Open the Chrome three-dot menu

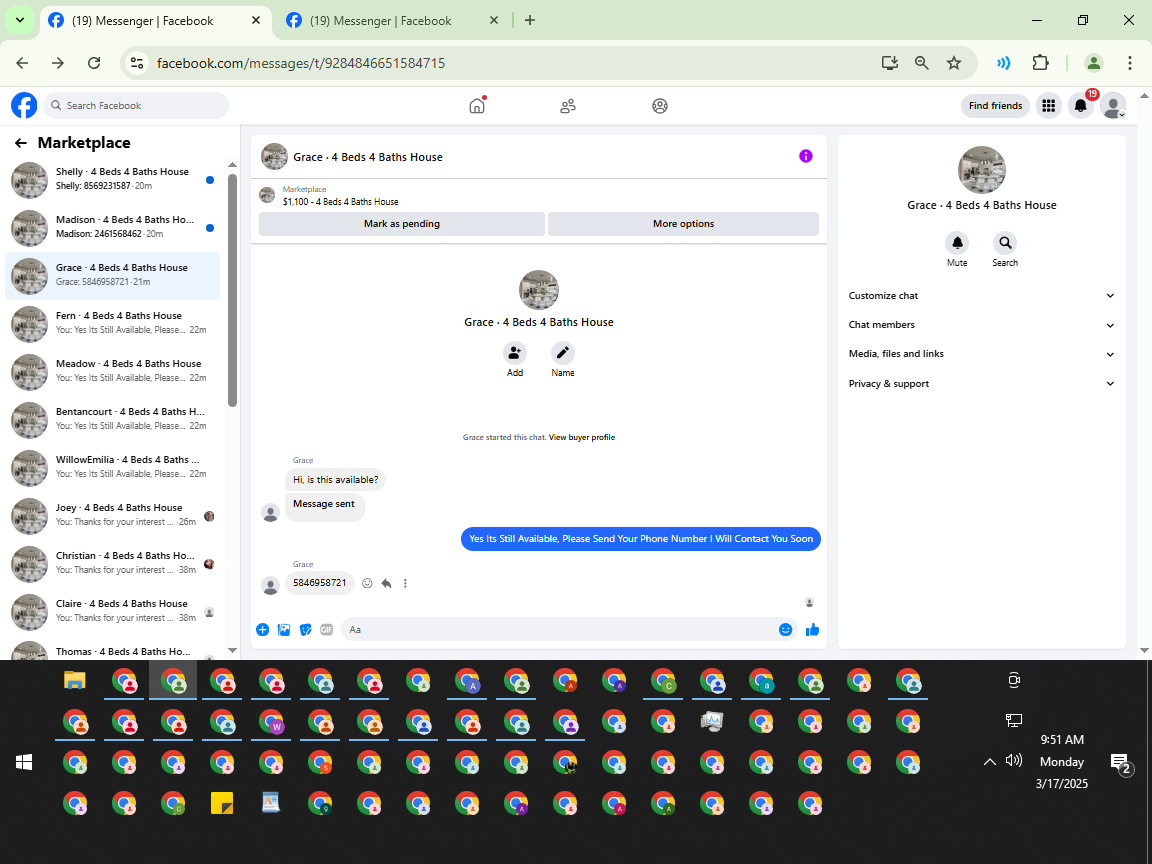point(1129,63)
